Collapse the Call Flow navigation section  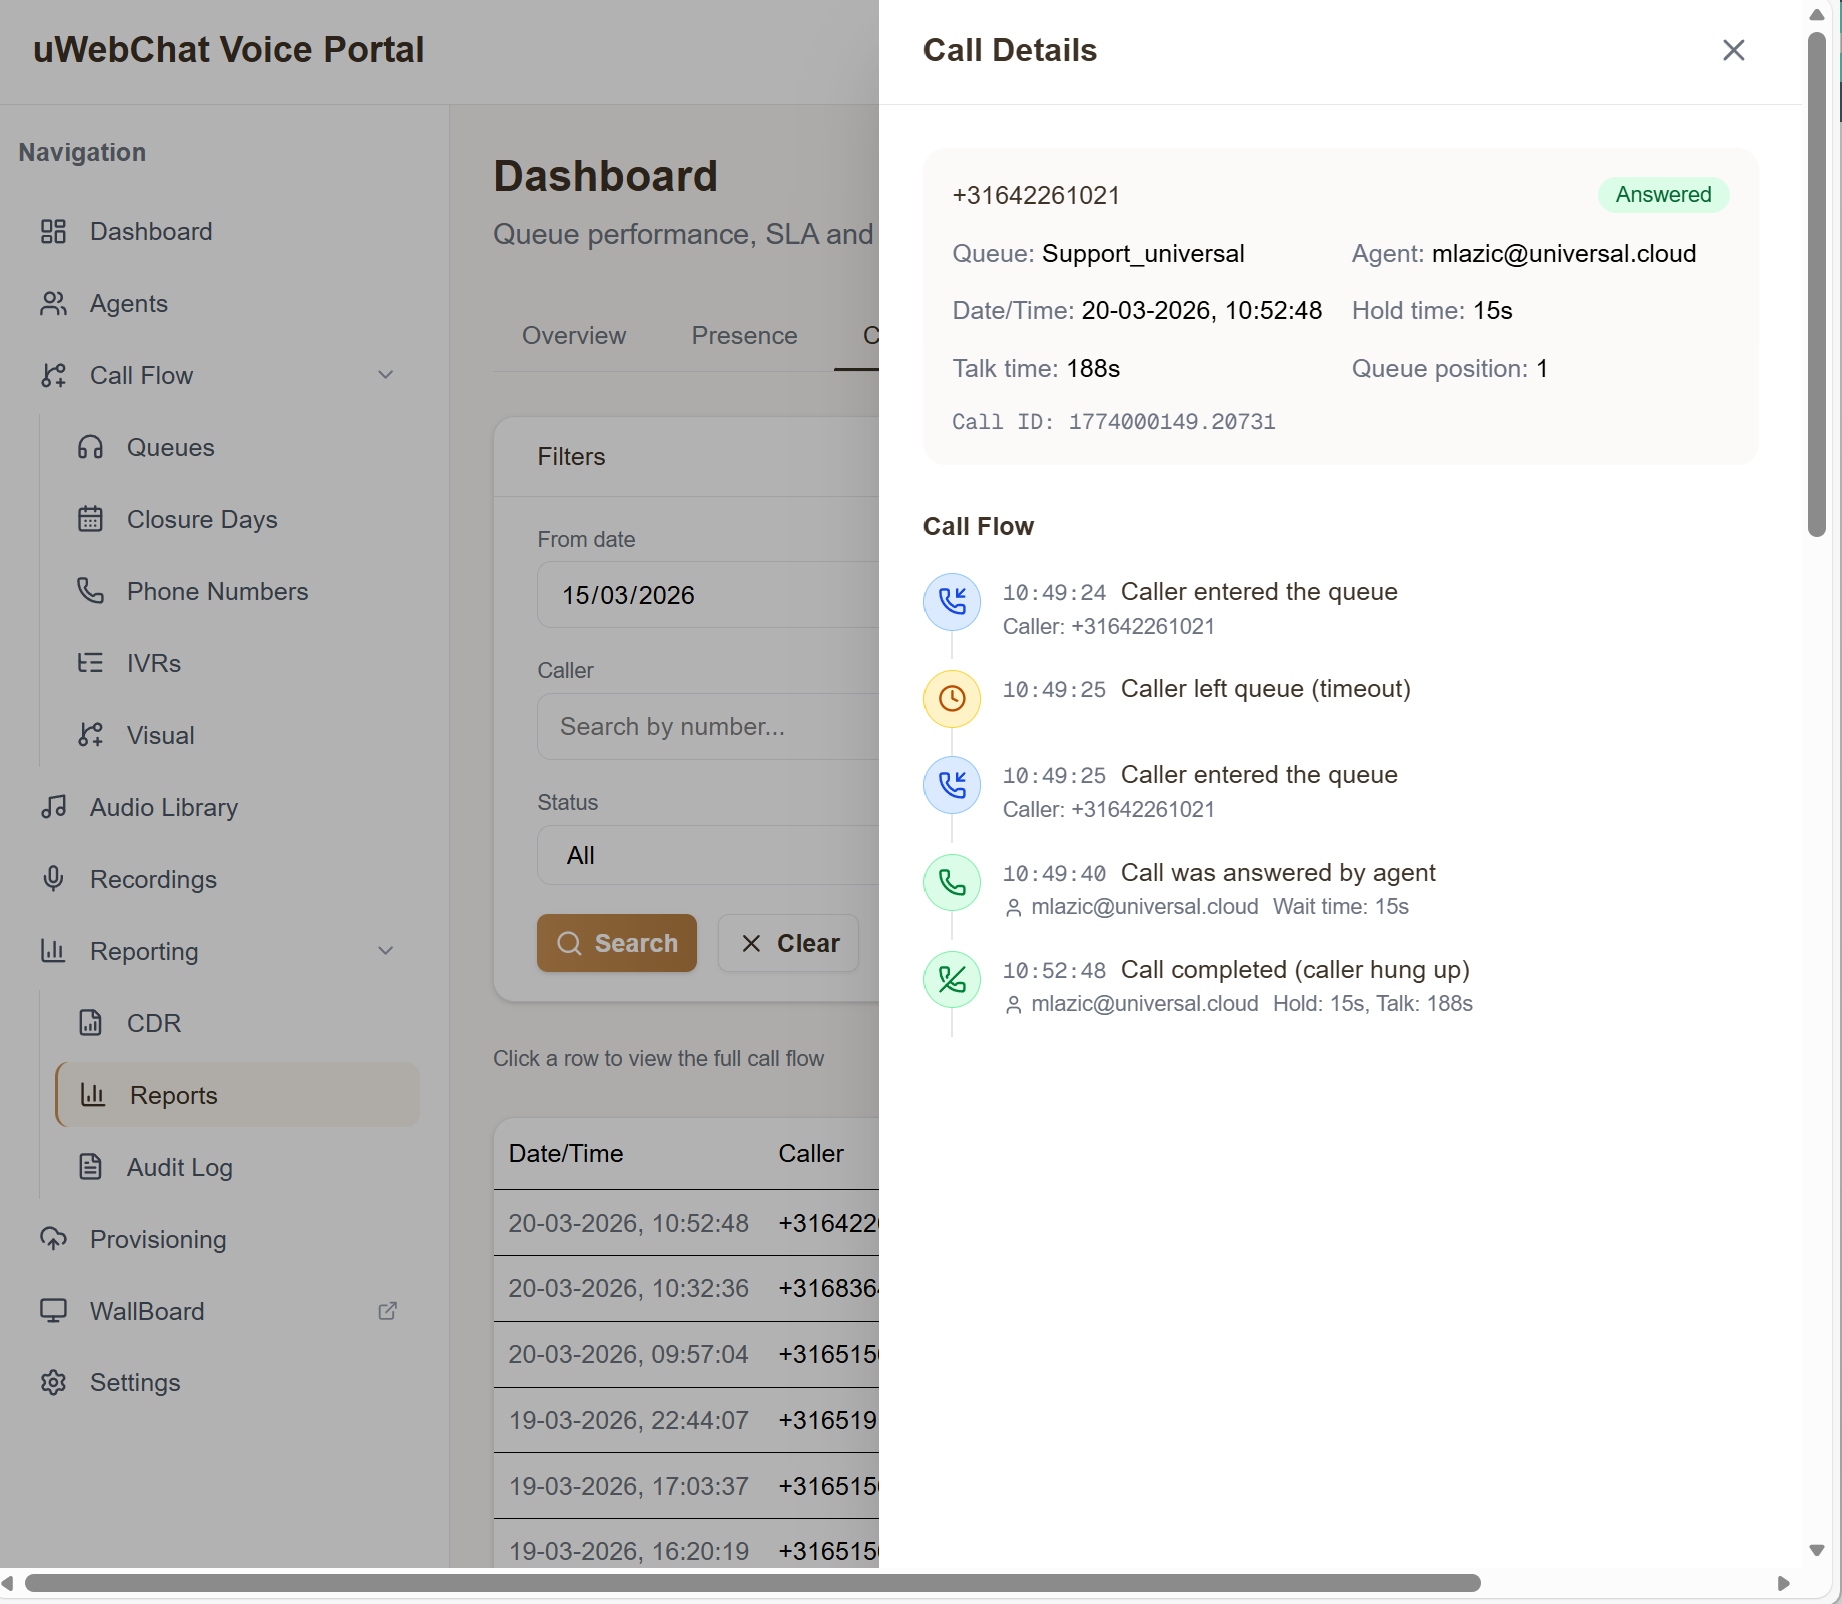[386, 375]
